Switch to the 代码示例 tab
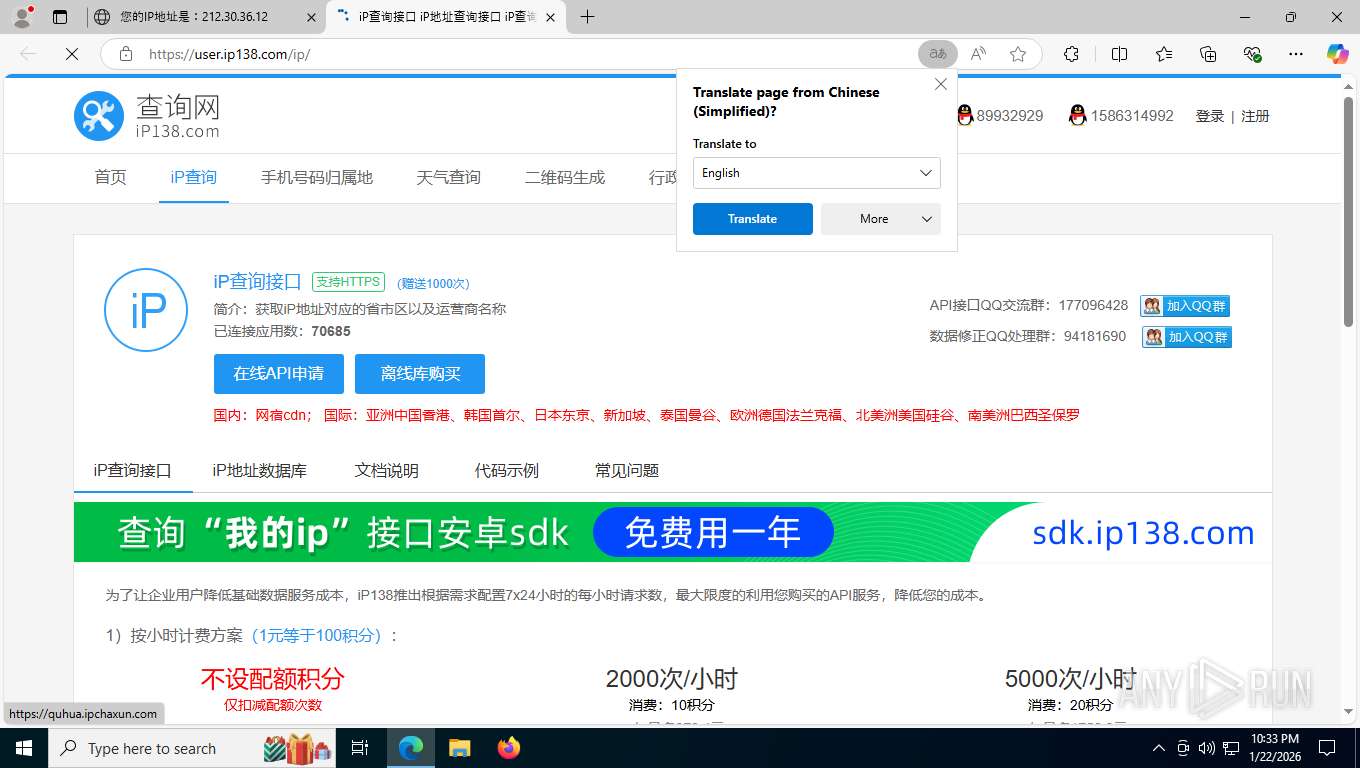The height and width of the screenshot is (768, 1360). (x=507, y=470)
